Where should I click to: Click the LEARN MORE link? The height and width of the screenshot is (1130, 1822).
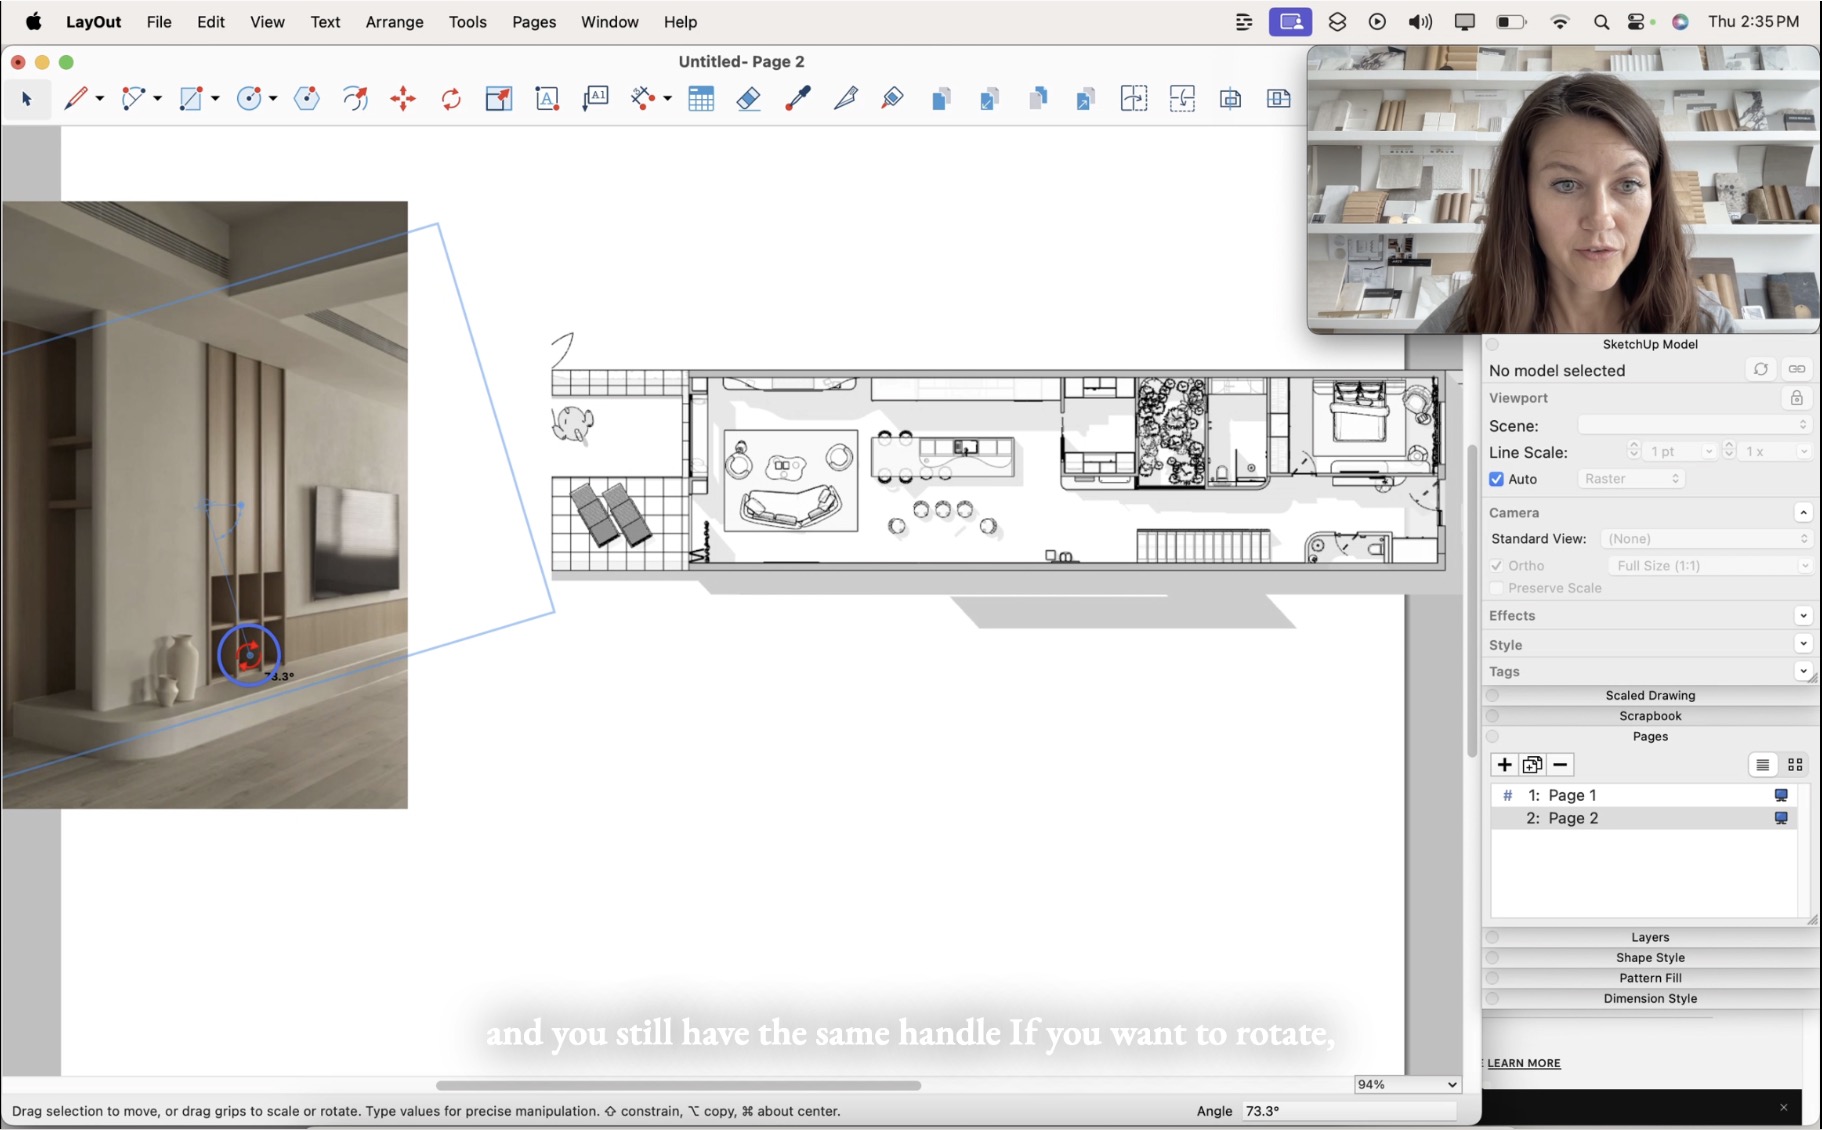pos(1522,1063)
